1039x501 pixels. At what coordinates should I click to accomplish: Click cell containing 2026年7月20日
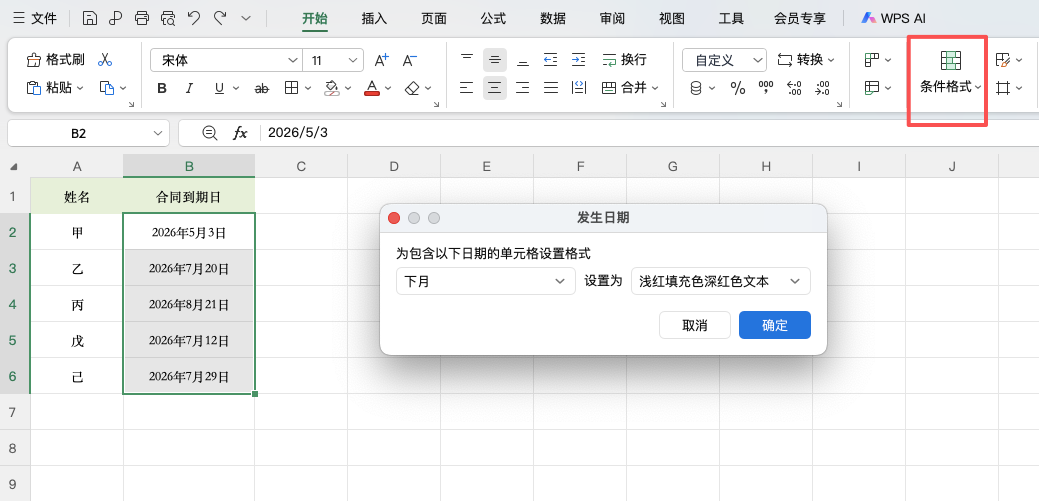189,268
